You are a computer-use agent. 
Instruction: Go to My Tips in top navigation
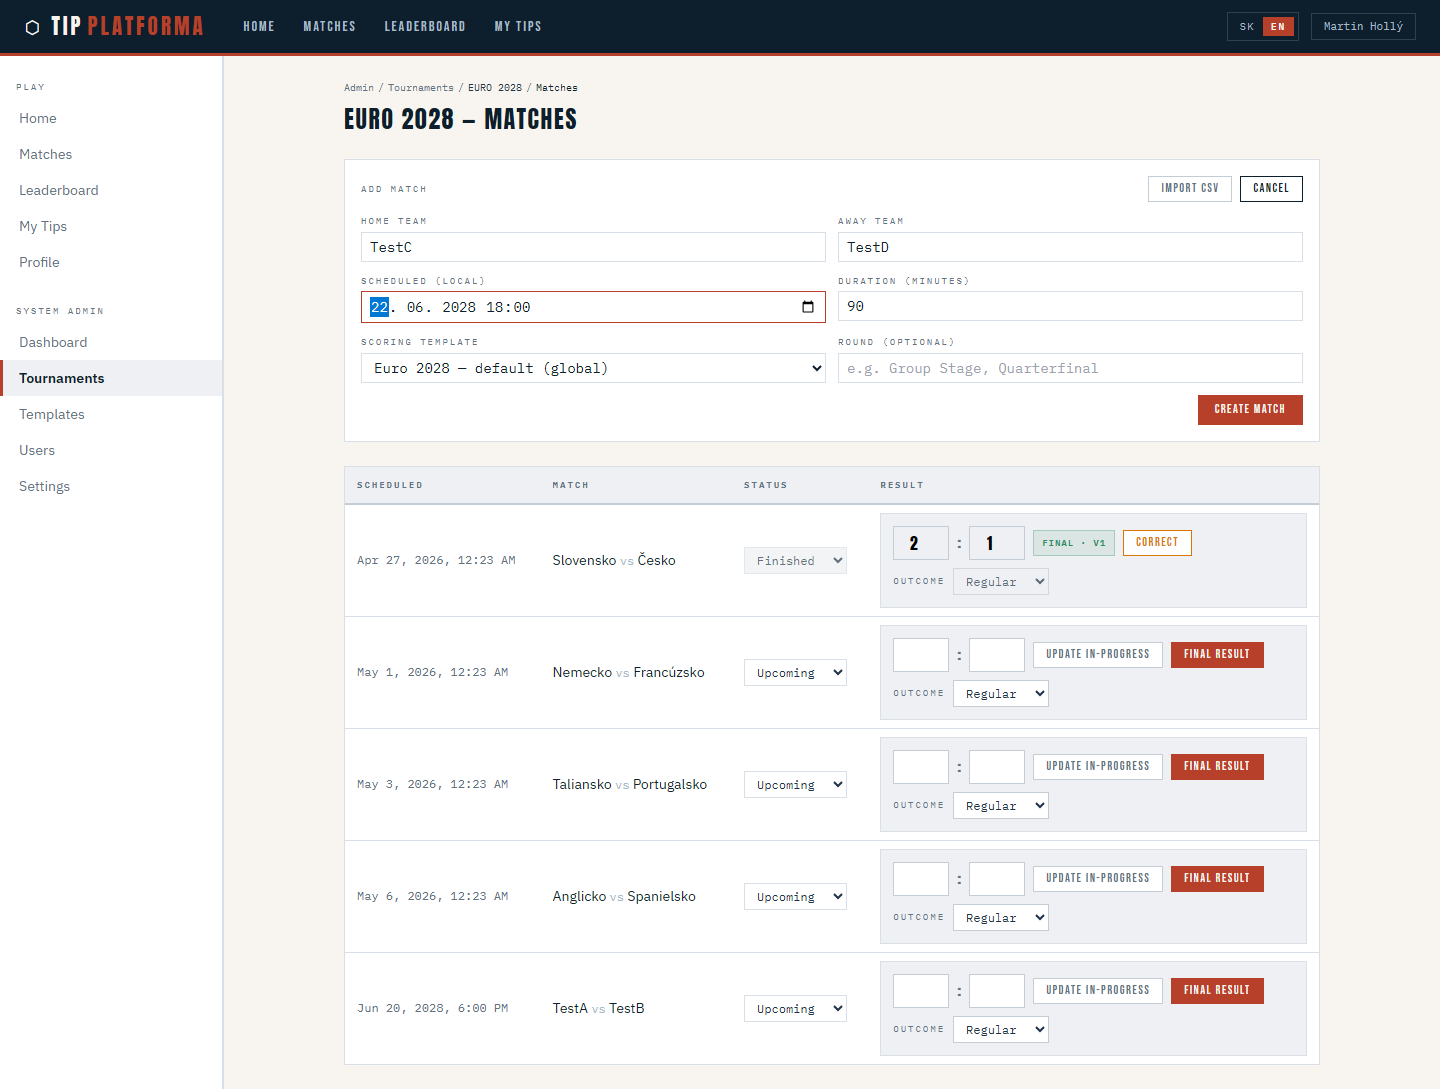tap(518, 27)
